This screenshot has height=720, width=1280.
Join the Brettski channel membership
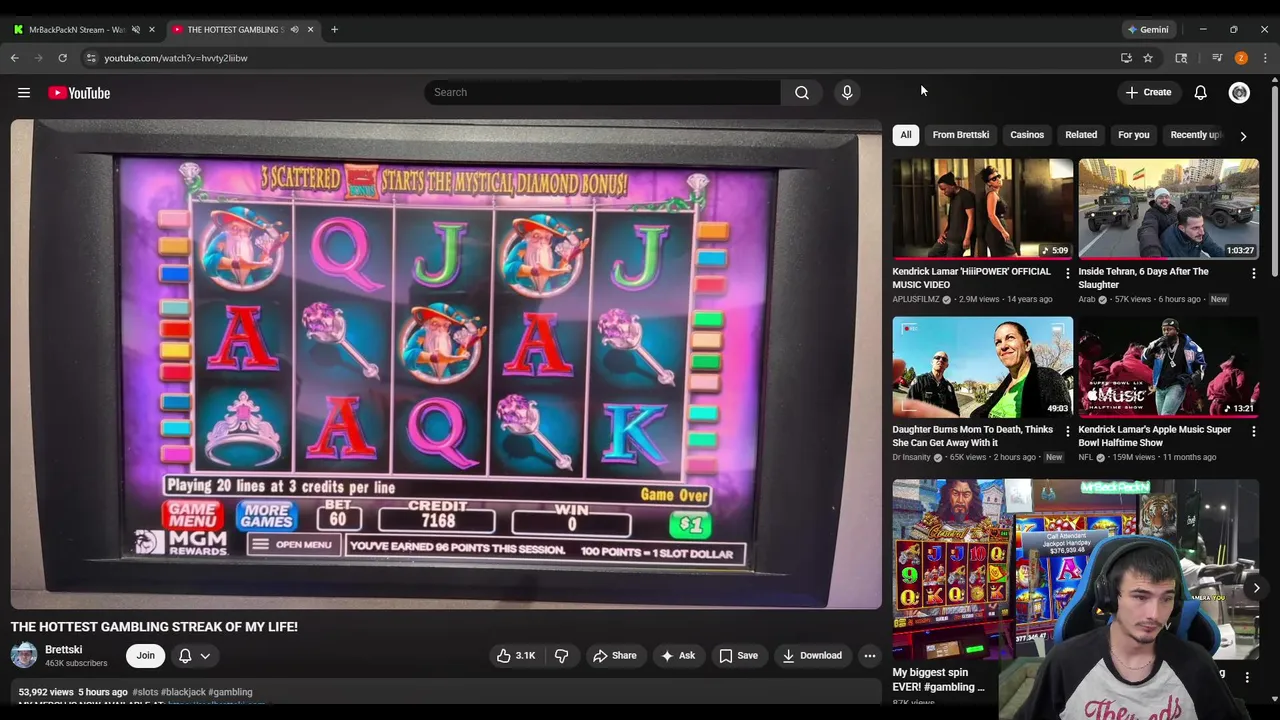(146, 656)
